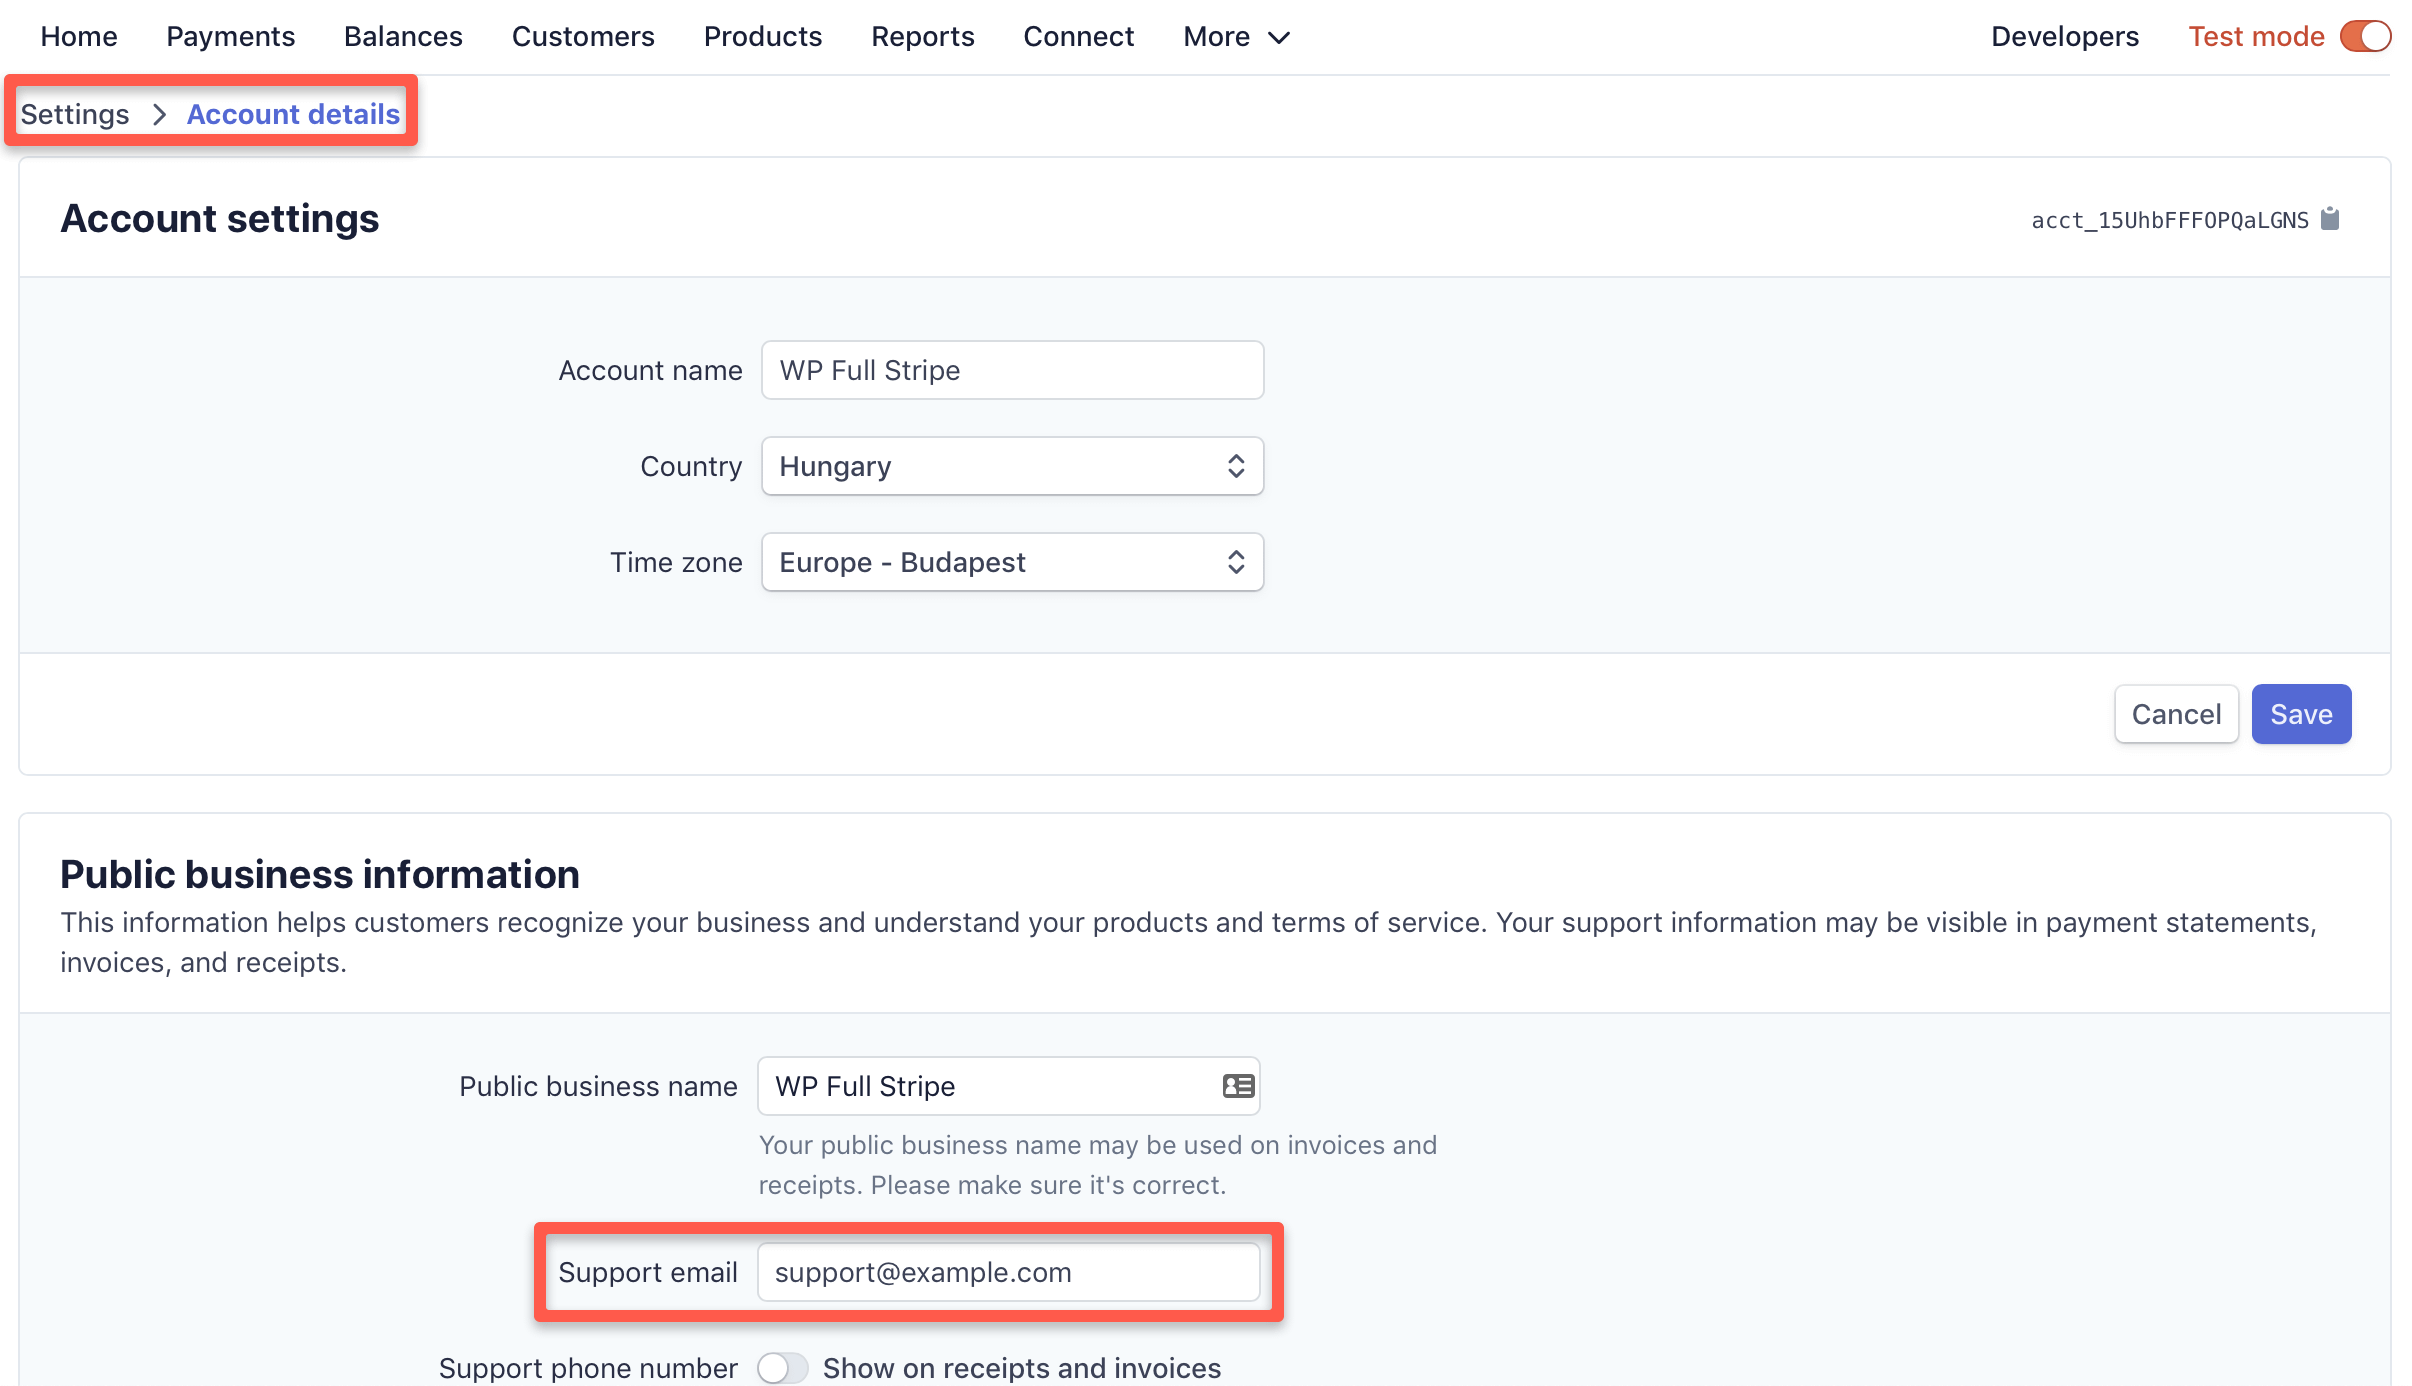Viewport: 2412px width, 1386px height.
Task: Go back to Settings via breadcrumb
Action: tap(74, 113)
